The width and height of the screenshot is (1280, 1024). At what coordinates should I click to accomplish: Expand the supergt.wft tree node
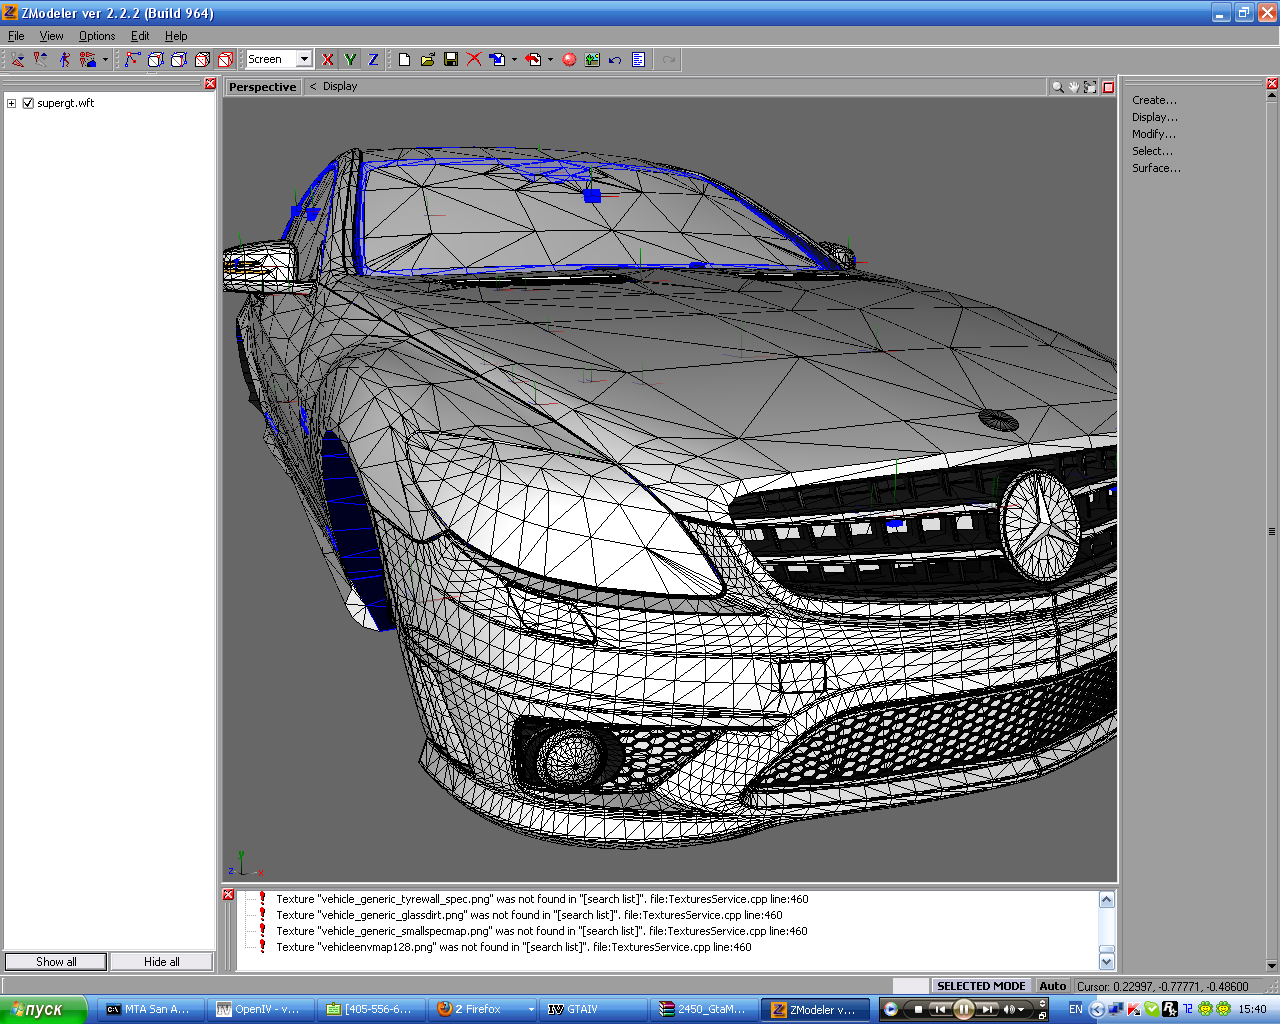[x=12, y=103]
